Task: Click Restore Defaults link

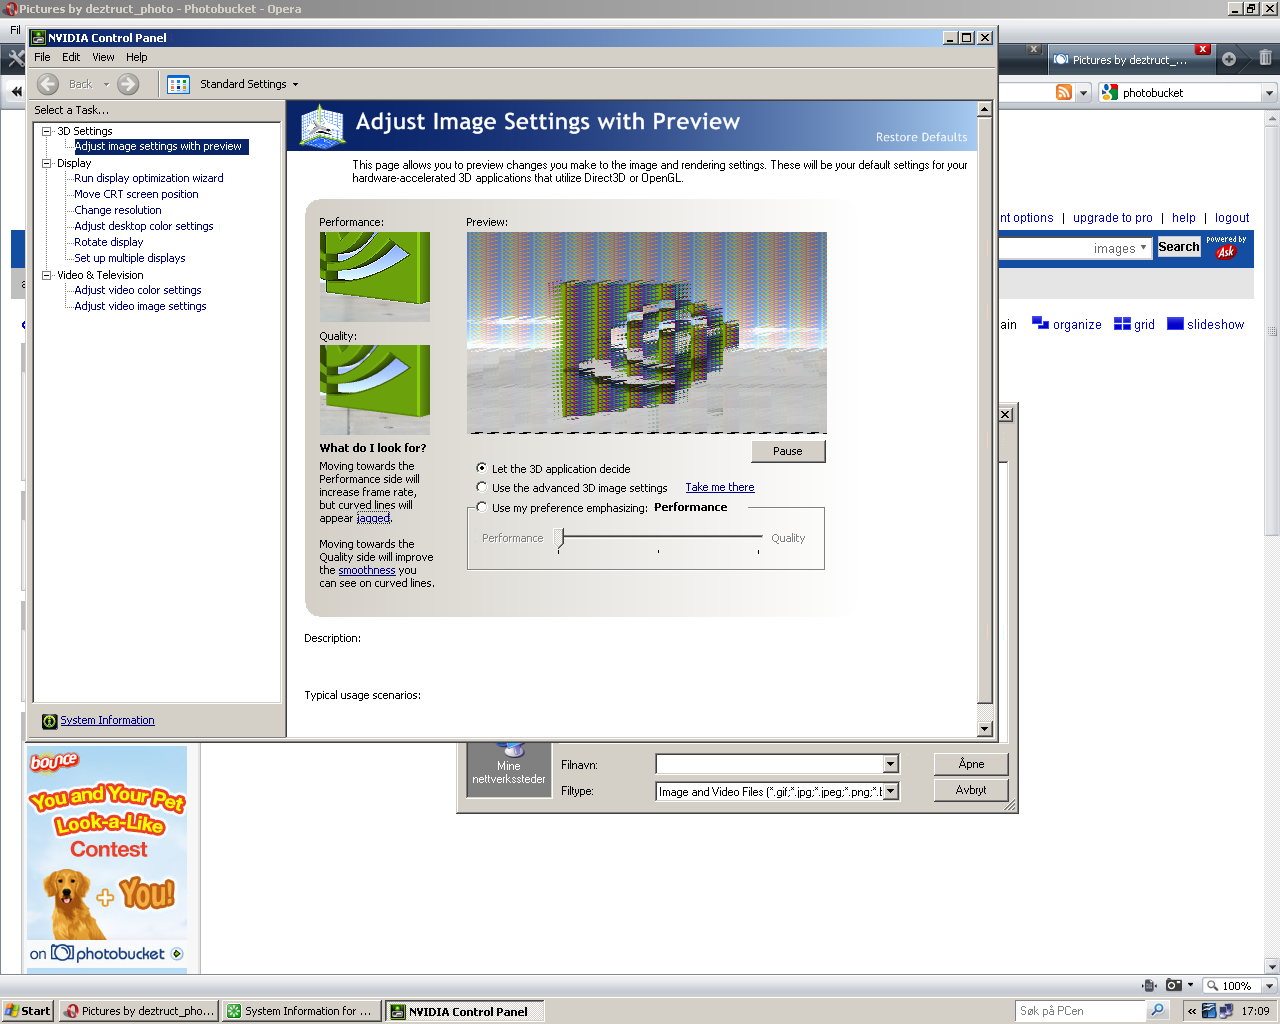Action: (x=921, y=137)
